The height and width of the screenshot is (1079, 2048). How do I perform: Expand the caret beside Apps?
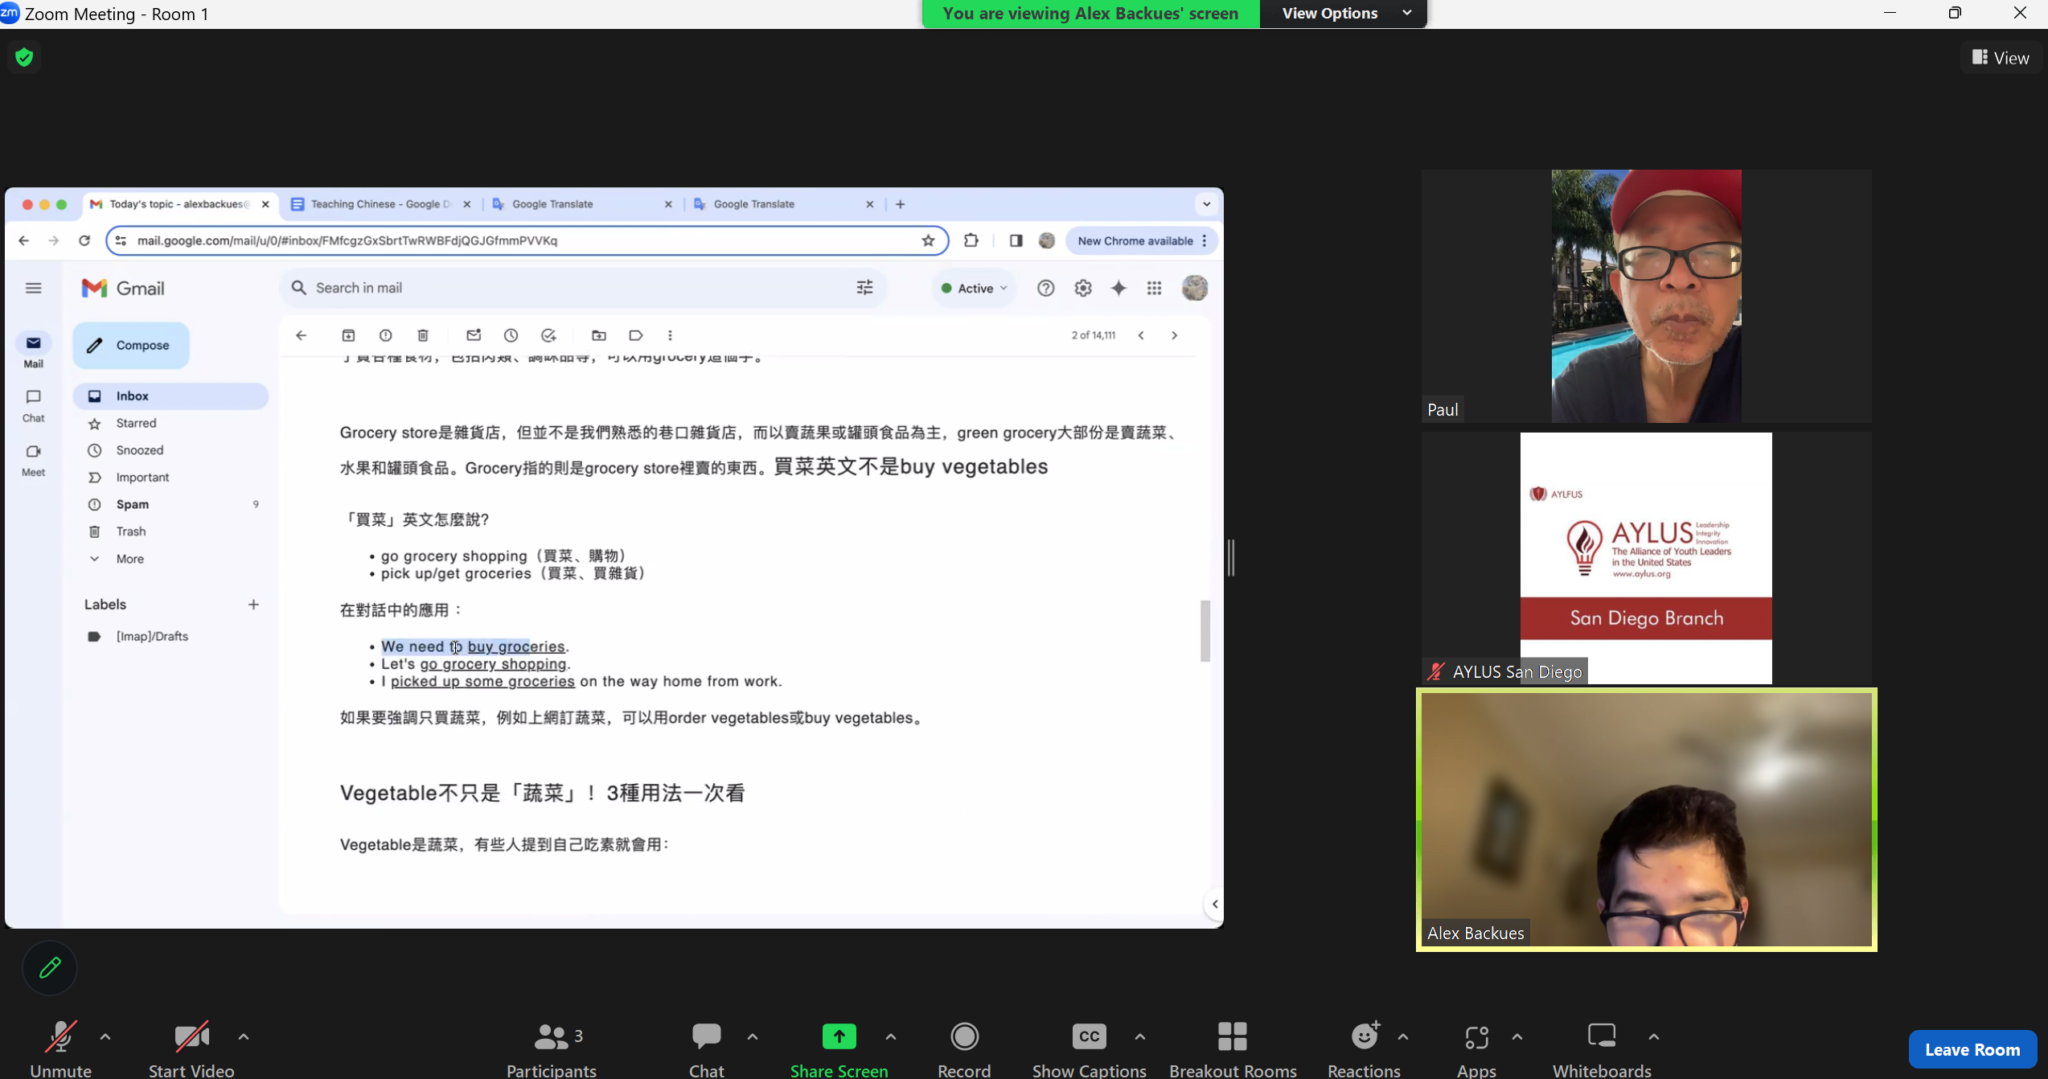point(1517,1037)
